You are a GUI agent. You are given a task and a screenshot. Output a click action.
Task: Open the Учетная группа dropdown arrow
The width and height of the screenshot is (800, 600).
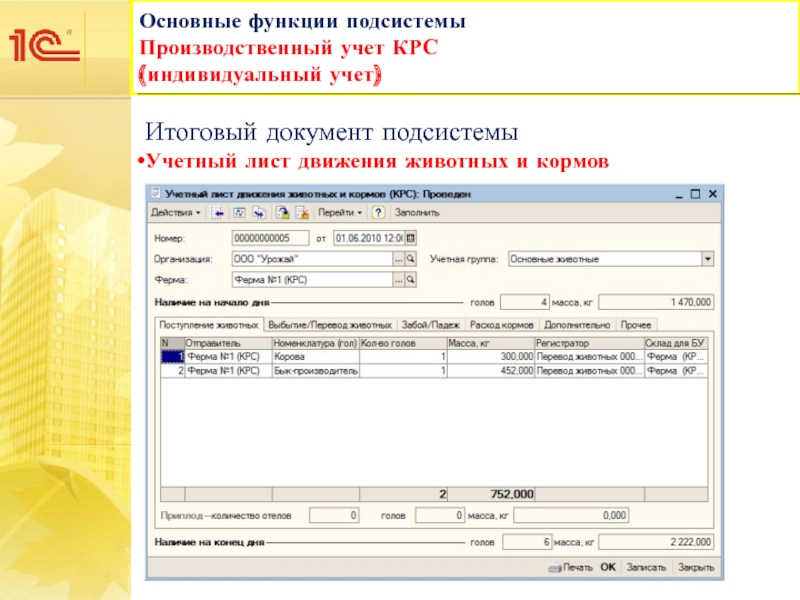(x=707, y=258)
